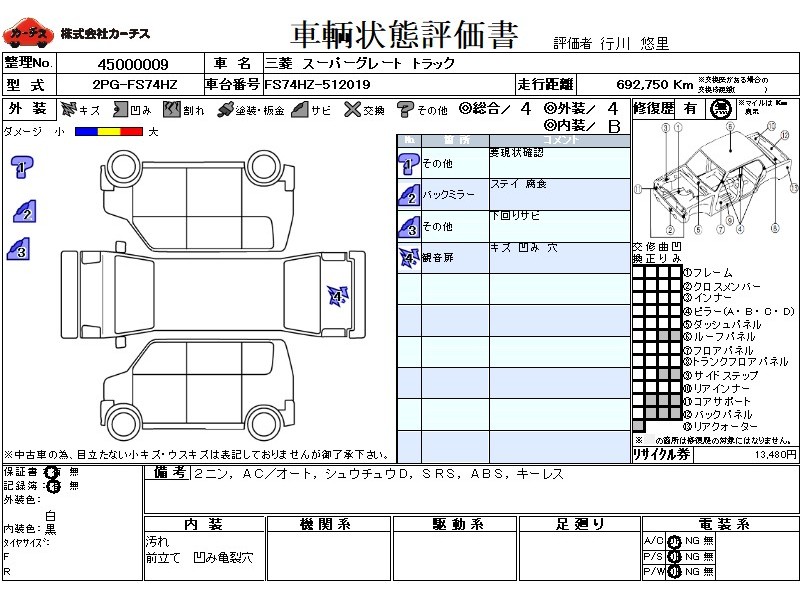
Task: Click the 総合 overall score 4
Action: pos(526,108)
